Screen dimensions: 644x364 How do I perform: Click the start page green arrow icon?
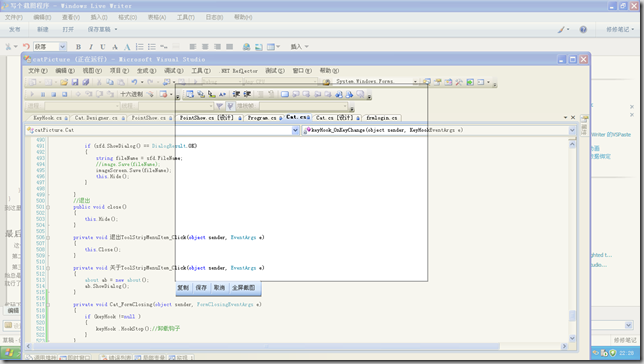tap(470, 82)
